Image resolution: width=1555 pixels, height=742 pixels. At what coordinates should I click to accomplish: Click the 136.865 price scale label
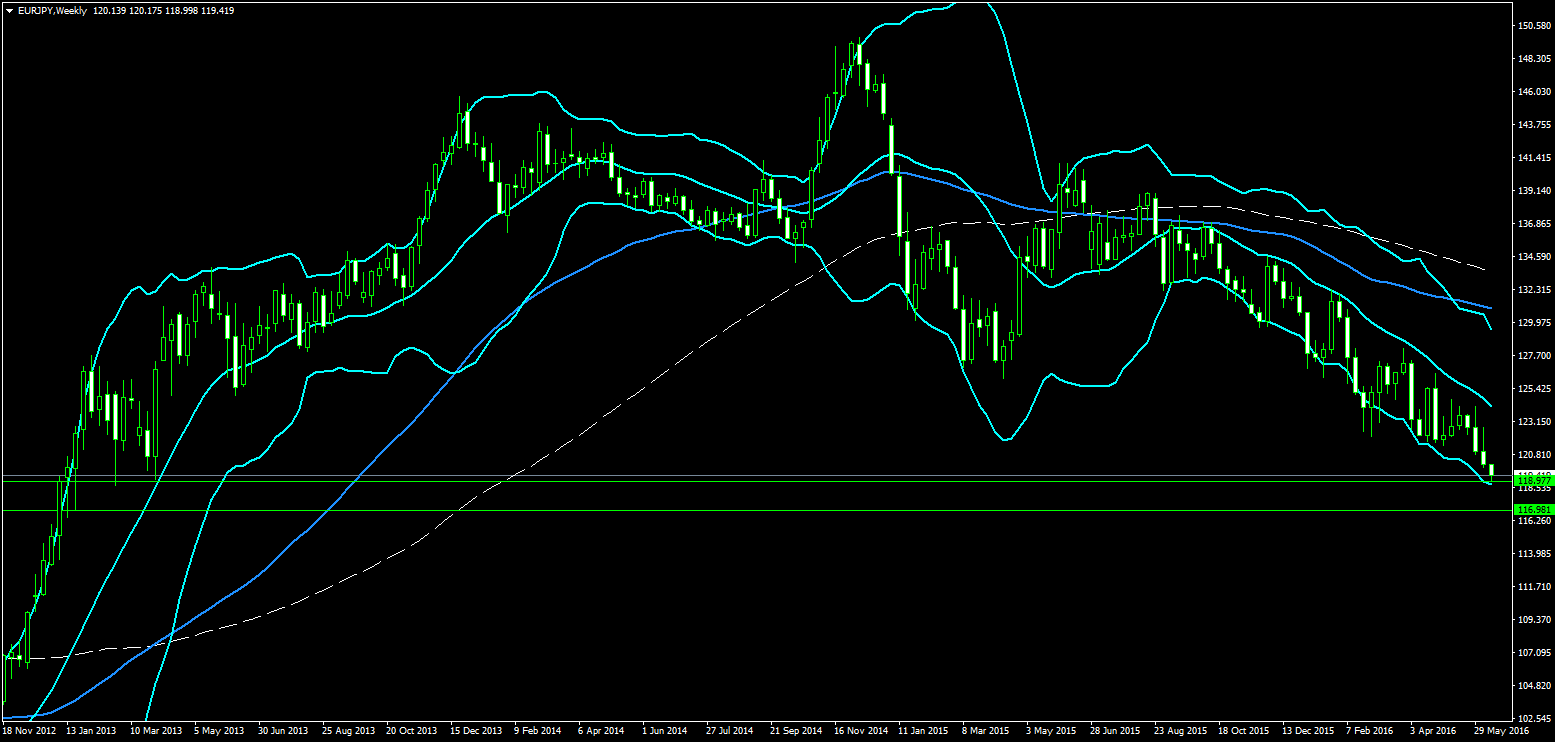[x=1532, y=223]
